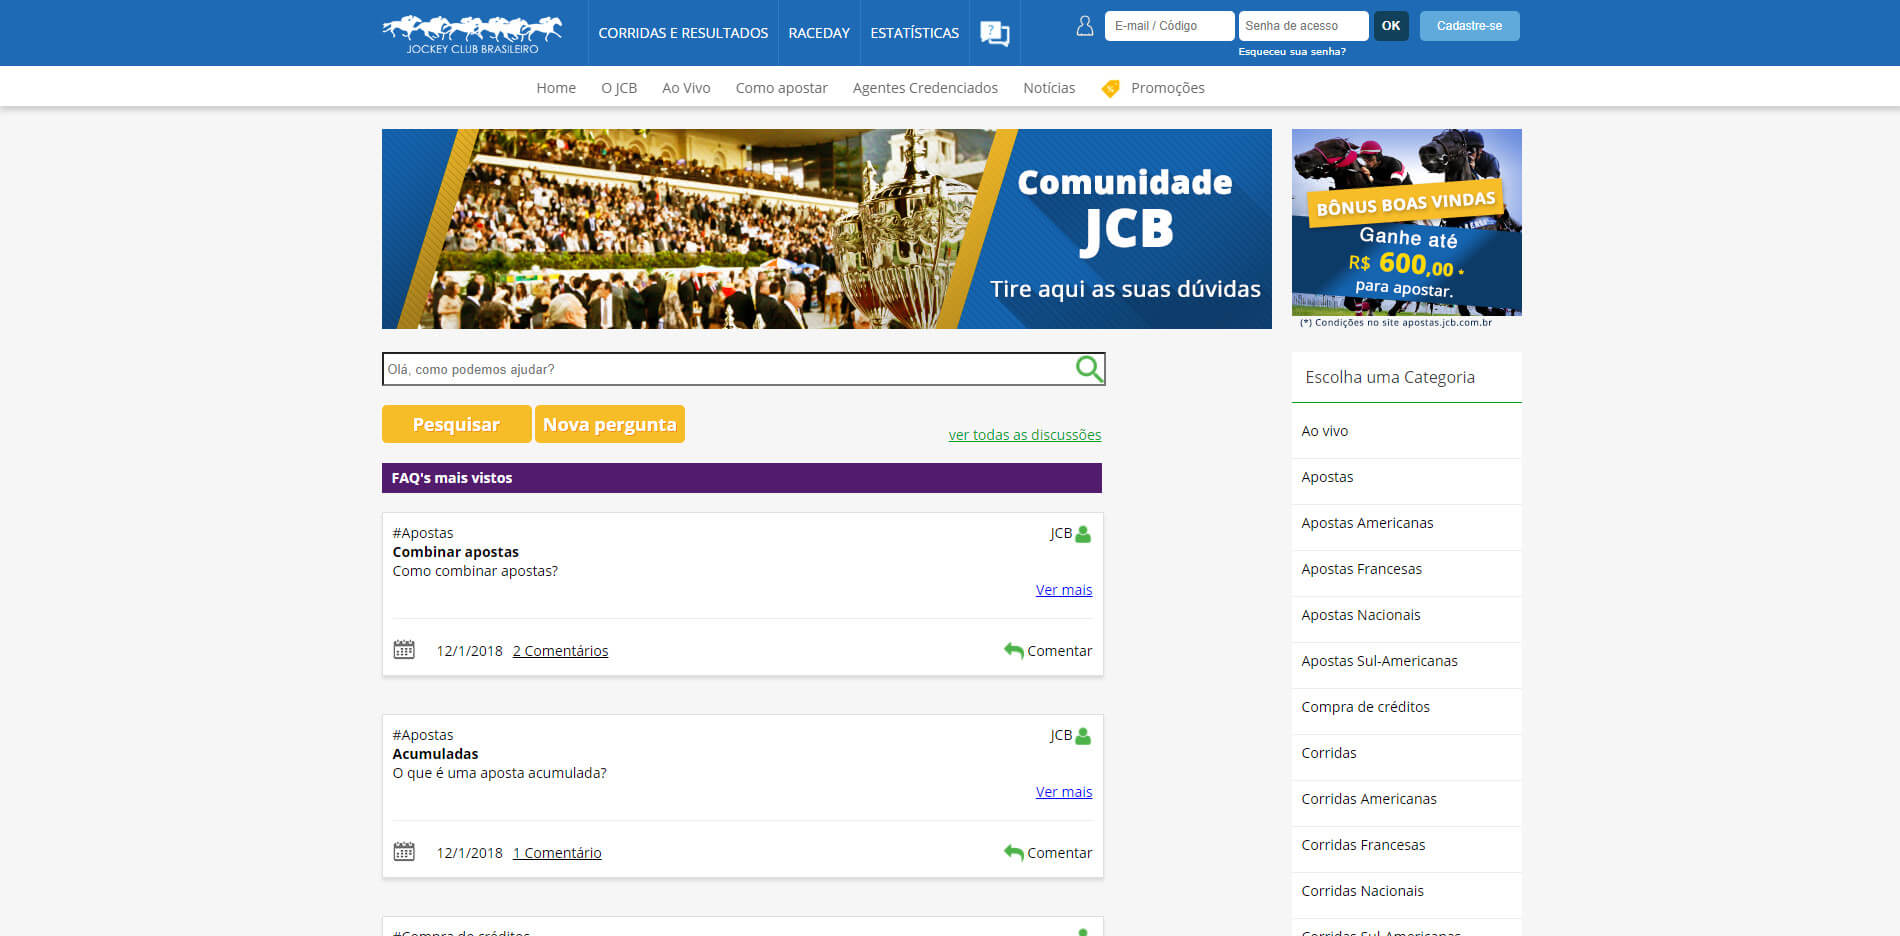
Task: Select Corridas Nacionais category
Action: (x=1406, y=891)
